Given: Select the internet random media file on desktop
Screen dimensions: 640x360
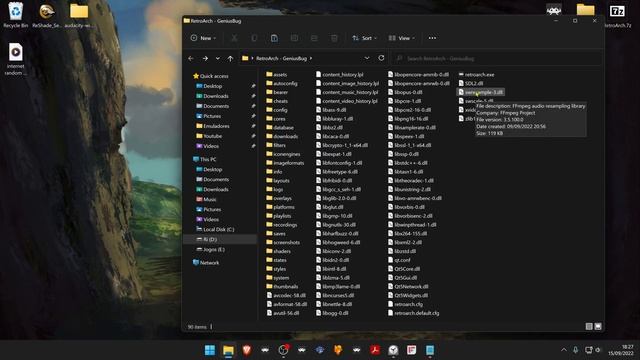Looking at the screenshot, I should coord(16,59).
